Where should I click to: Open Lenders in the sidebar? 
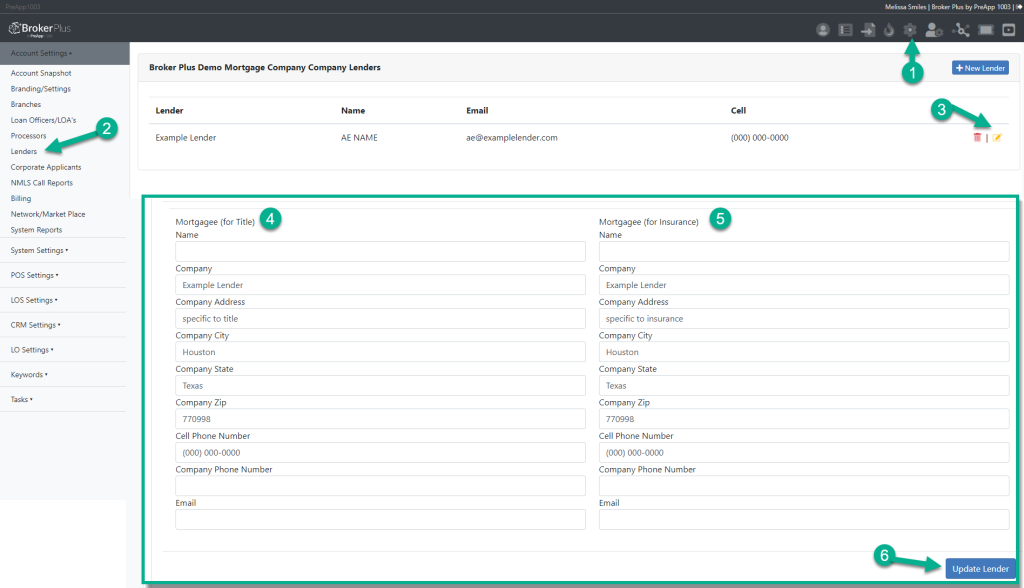24,151
